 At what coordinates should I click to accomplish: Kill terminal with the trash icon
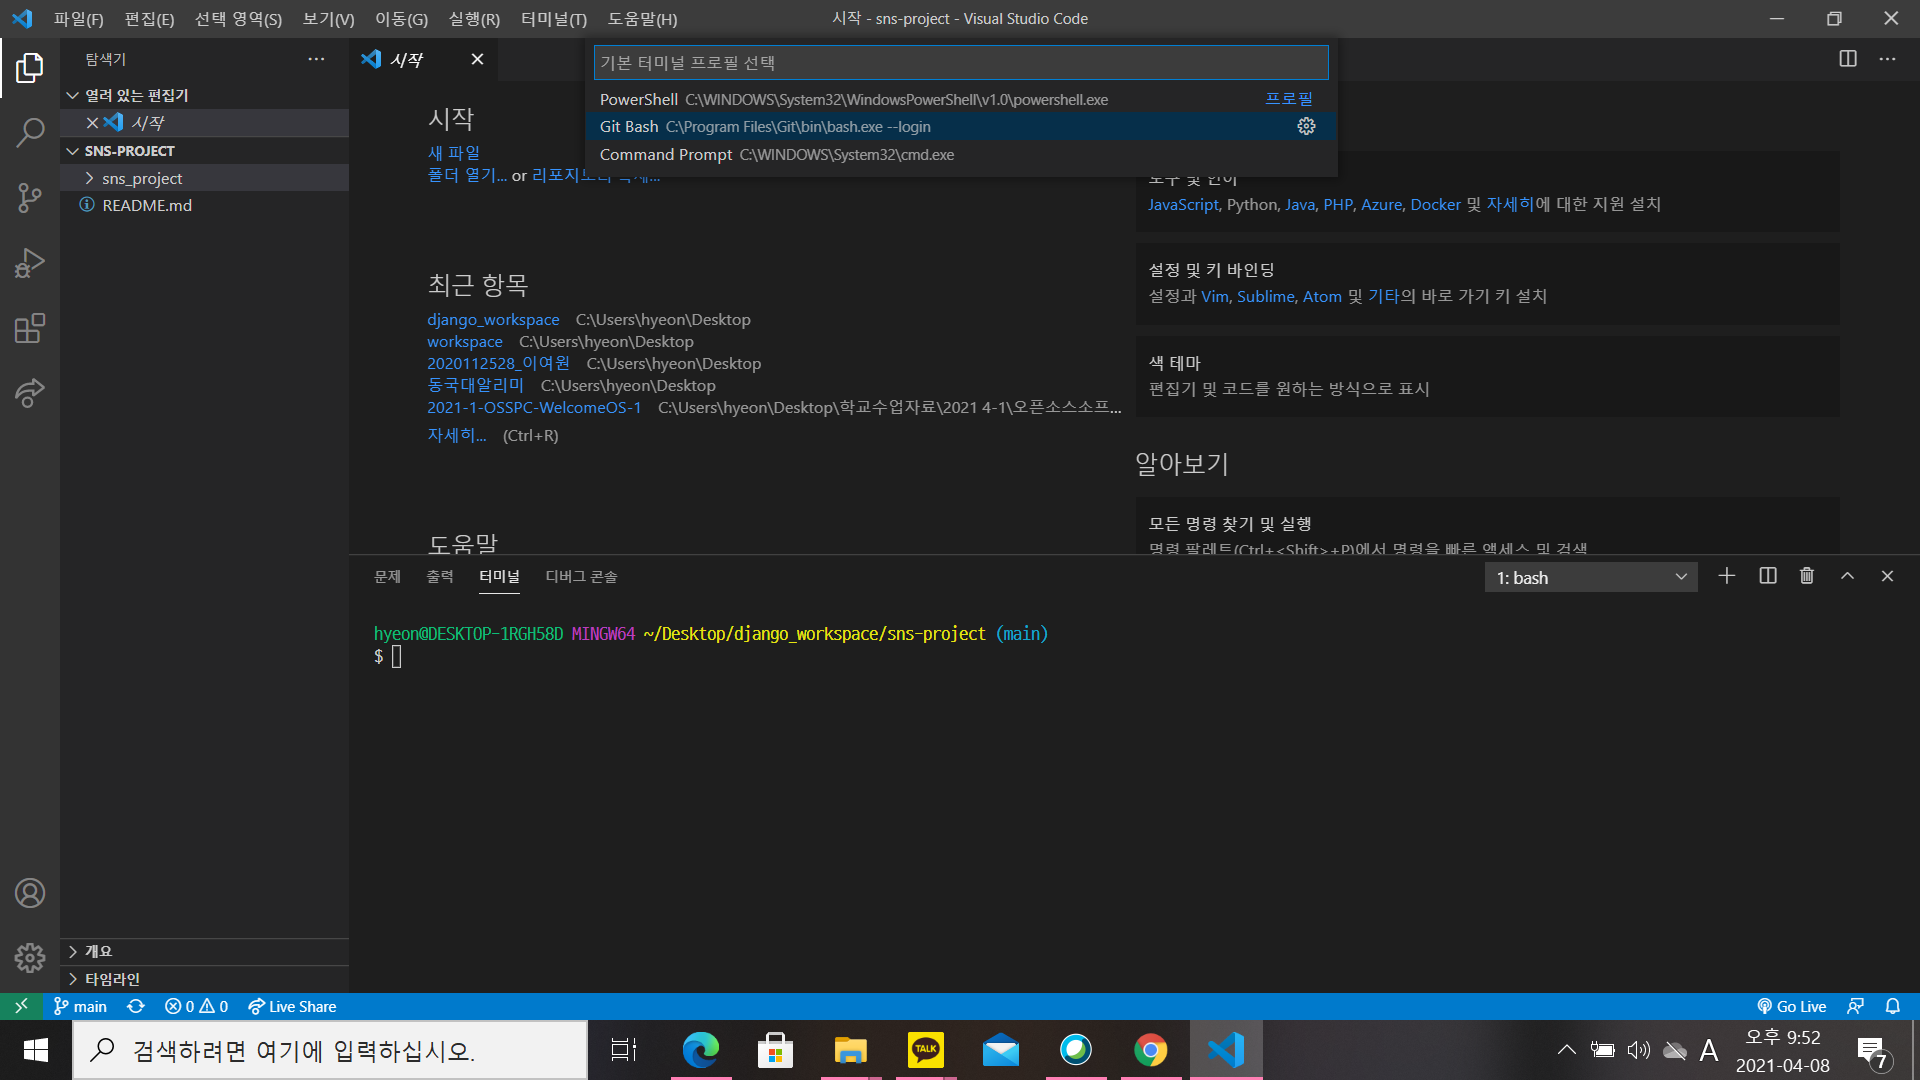[x=1806, y=576]
